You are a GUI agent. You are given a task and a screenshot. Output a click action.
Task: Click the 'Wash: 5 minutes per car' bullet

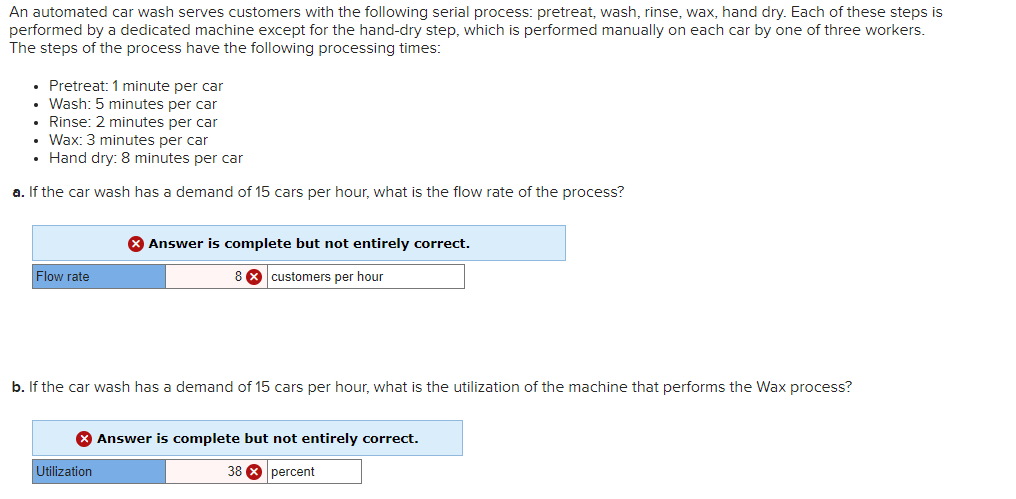pyautogui.click(x=133, y=104)
